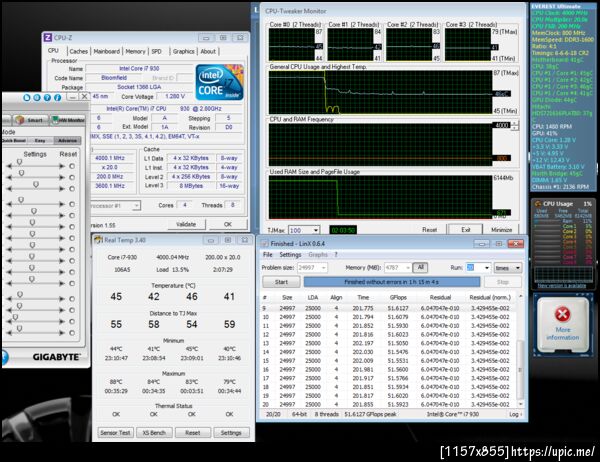Open the HW Monitor tab in Gigabyte utility
Image resolution: width=600 pixels, height=462 pixels.
tap(68, 120)
